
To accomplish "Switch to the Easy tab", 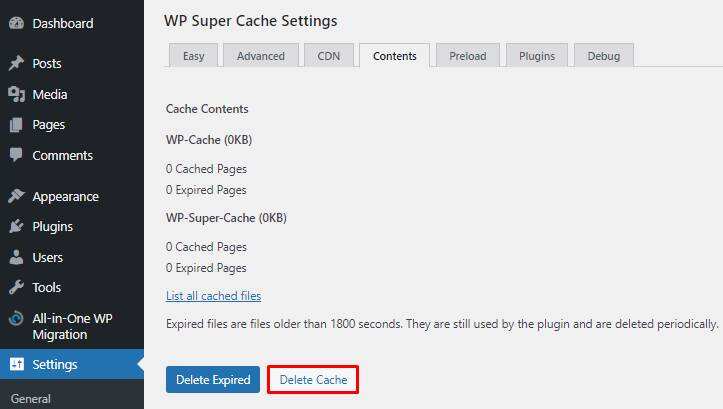I will click(193, 56).
